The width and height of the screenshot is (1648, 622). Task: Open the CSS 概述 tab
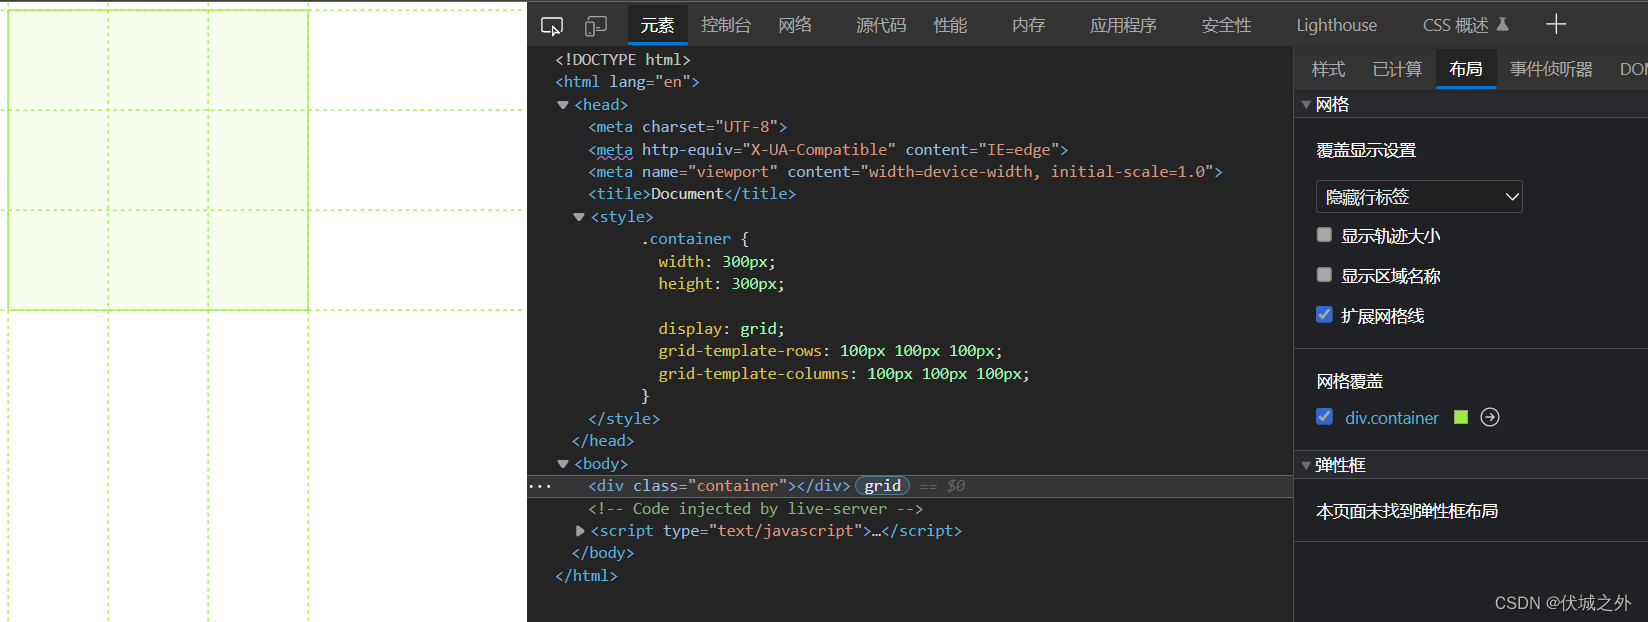(1455, 25)
